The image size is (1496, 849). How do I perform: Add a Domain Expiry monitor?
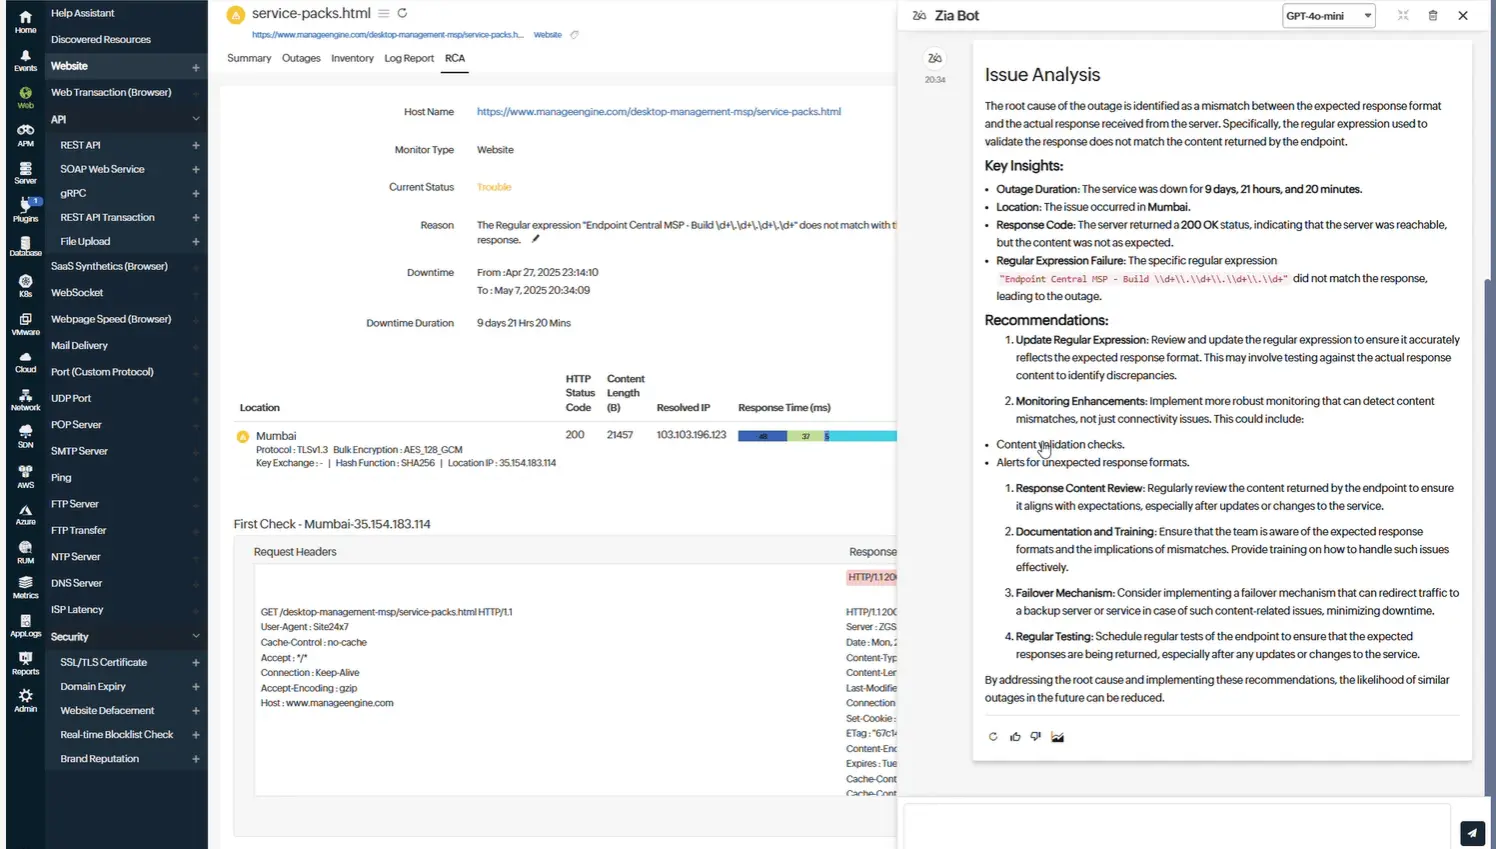[x=196, y=687]
